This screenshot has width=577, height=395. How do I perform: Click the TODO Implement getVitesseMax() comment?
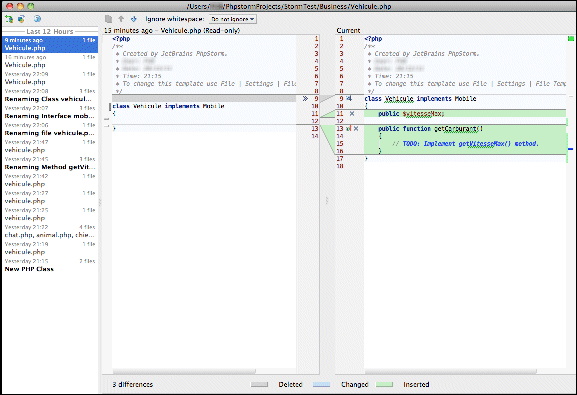465,144
